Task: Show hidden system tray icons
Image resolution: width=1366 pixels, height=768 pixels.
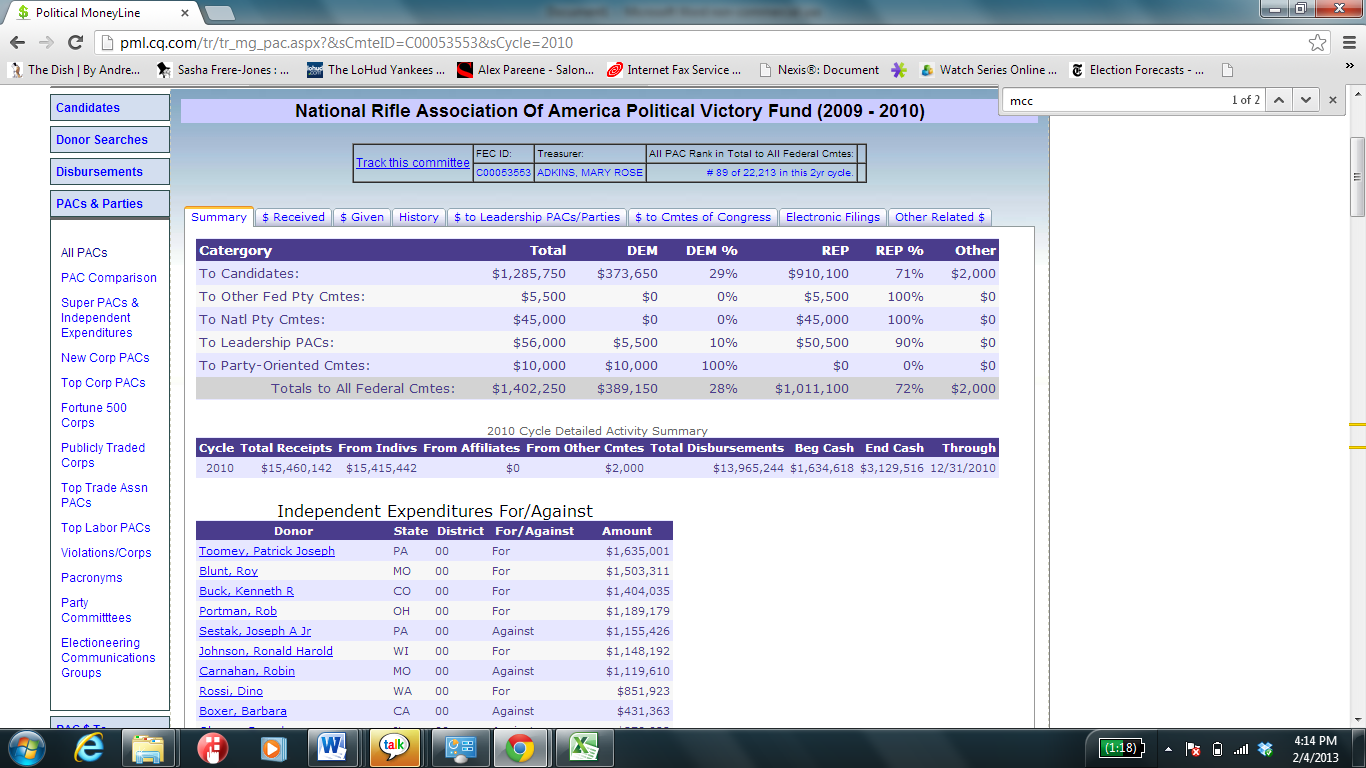Action: (1168, 749)
